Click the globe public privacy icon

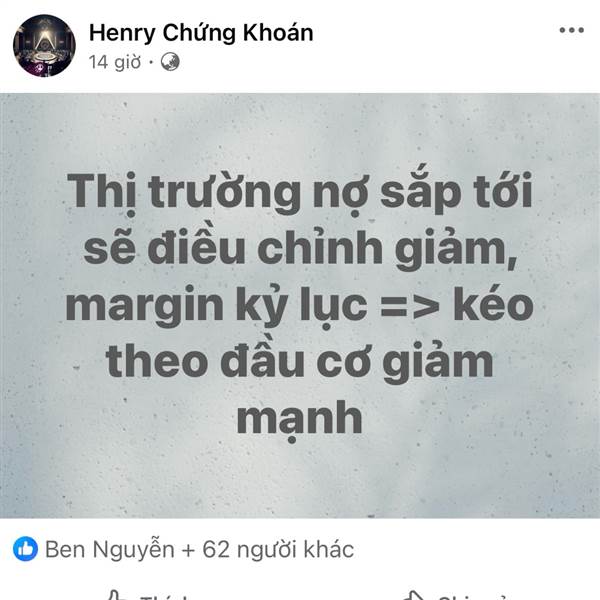(170, 62)
